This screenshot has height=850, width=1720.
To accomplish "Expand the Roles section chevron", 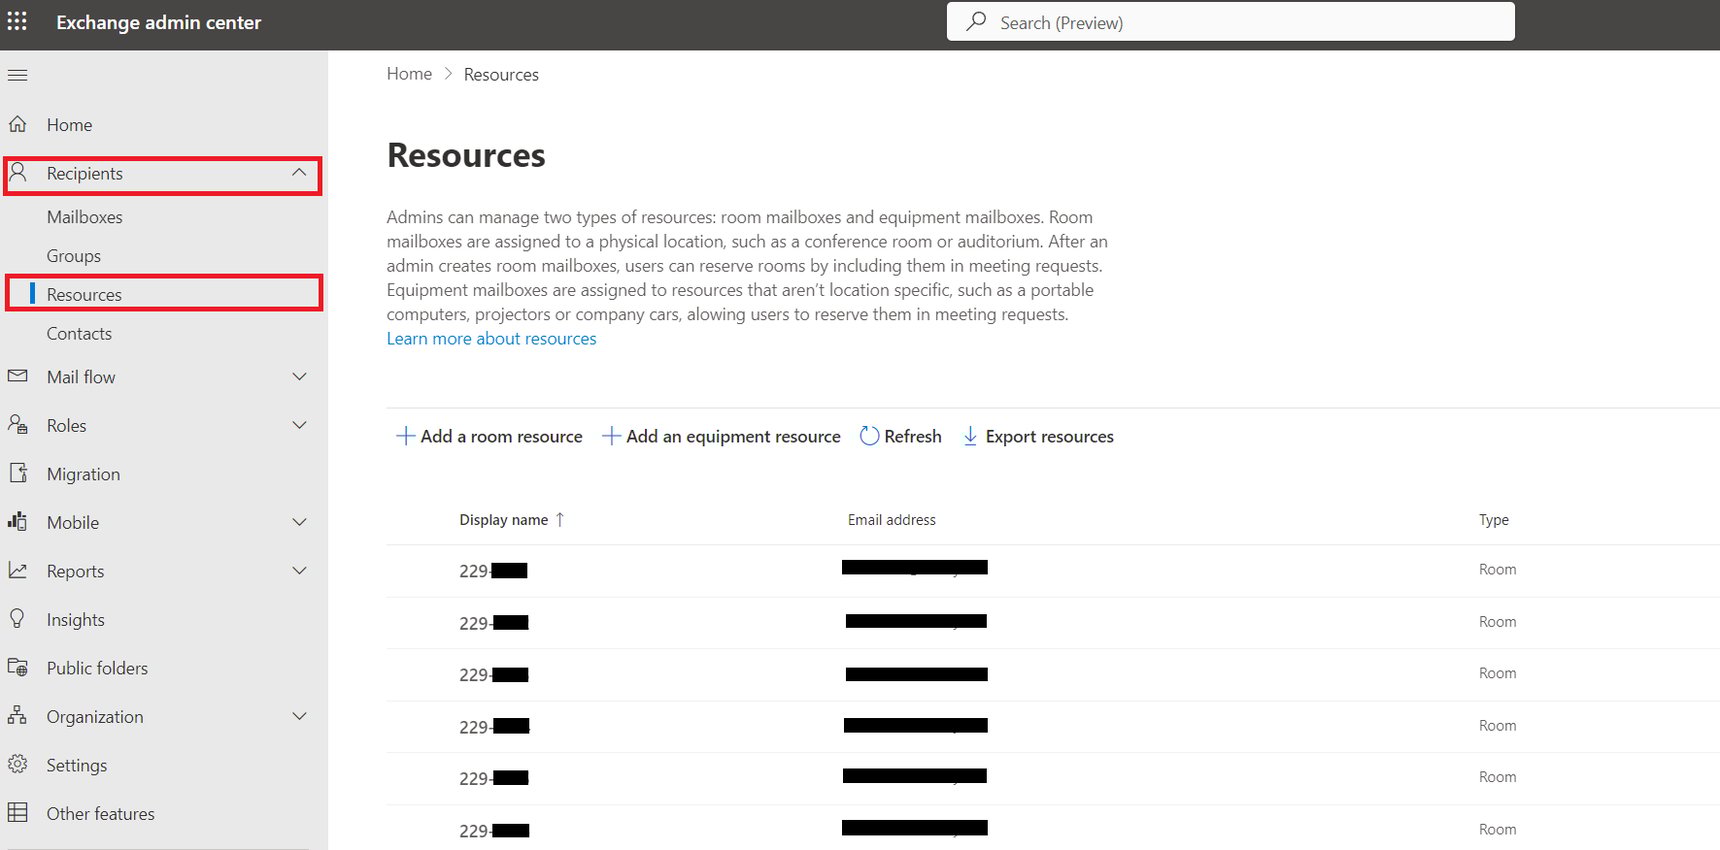I will tap(299, 425).
